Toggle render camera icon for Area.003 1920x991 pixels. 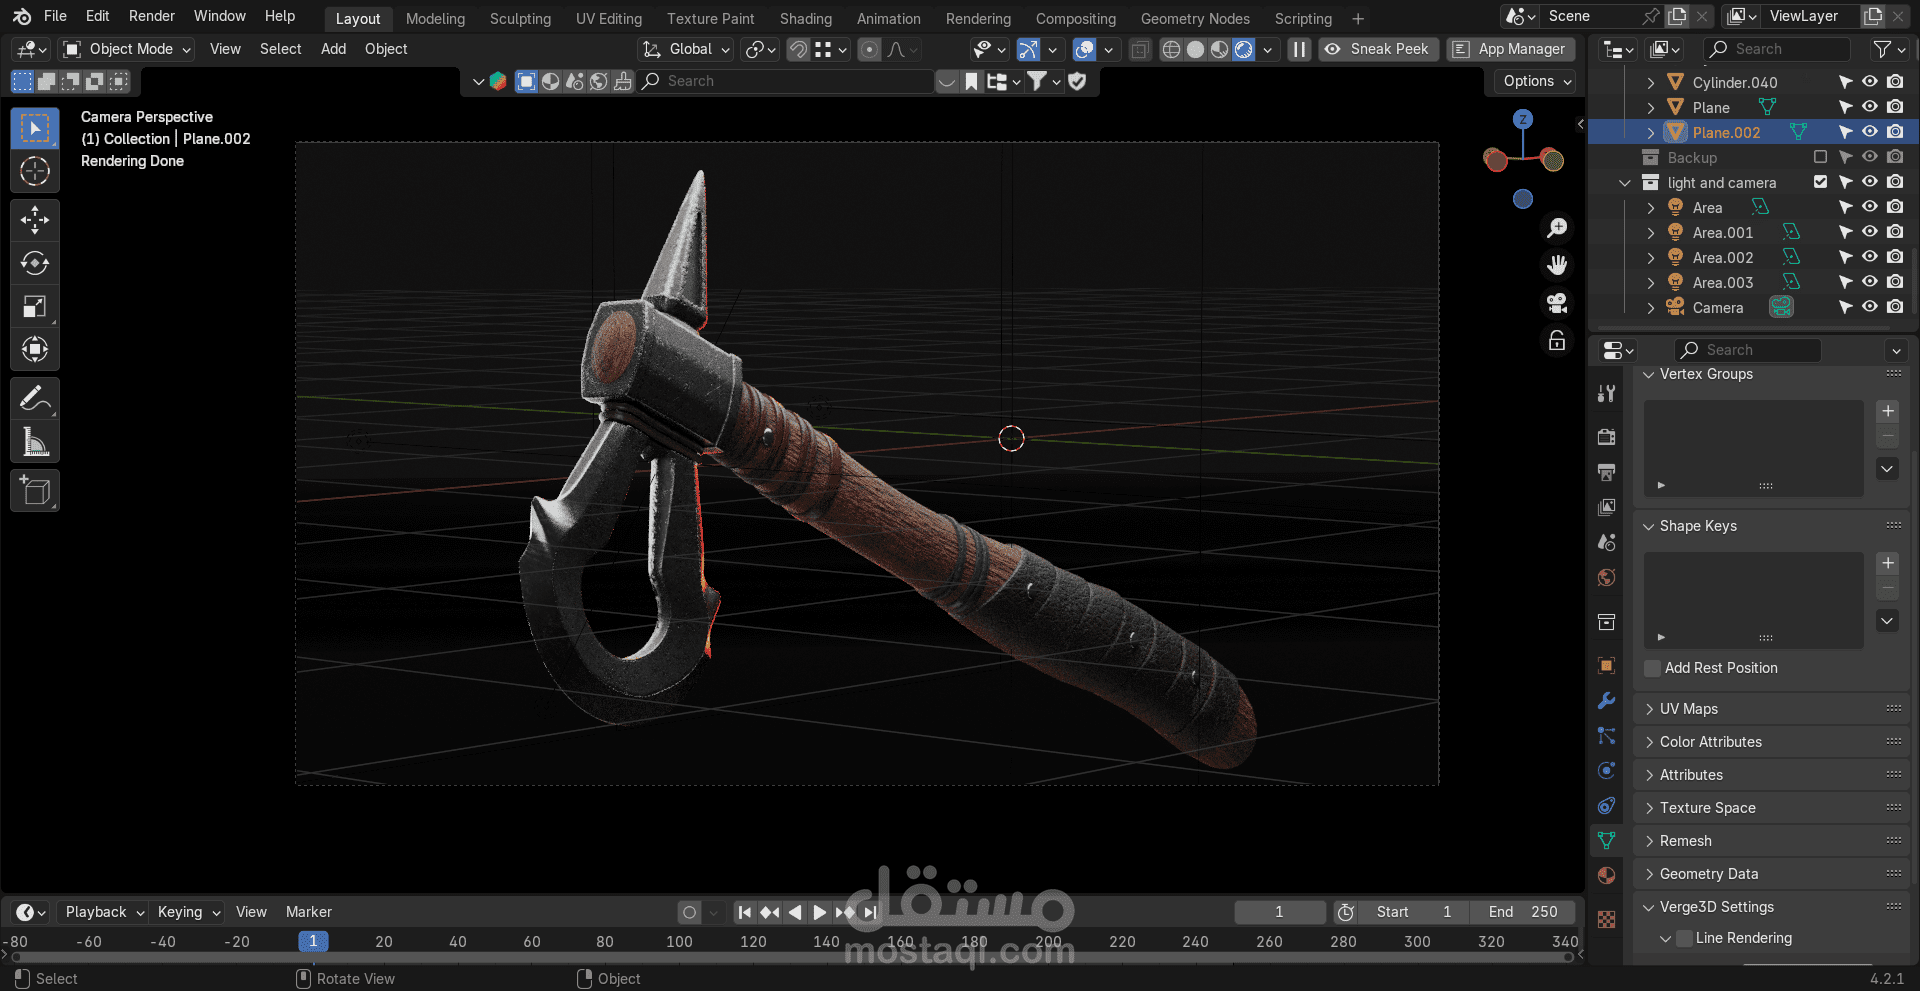pyautogui.click(x=1895, y=282)
